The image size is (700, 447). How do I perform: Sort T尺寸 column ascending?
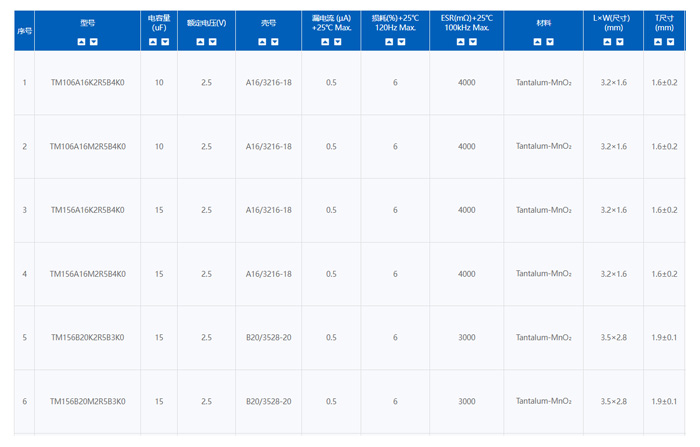tap(658, 42)
